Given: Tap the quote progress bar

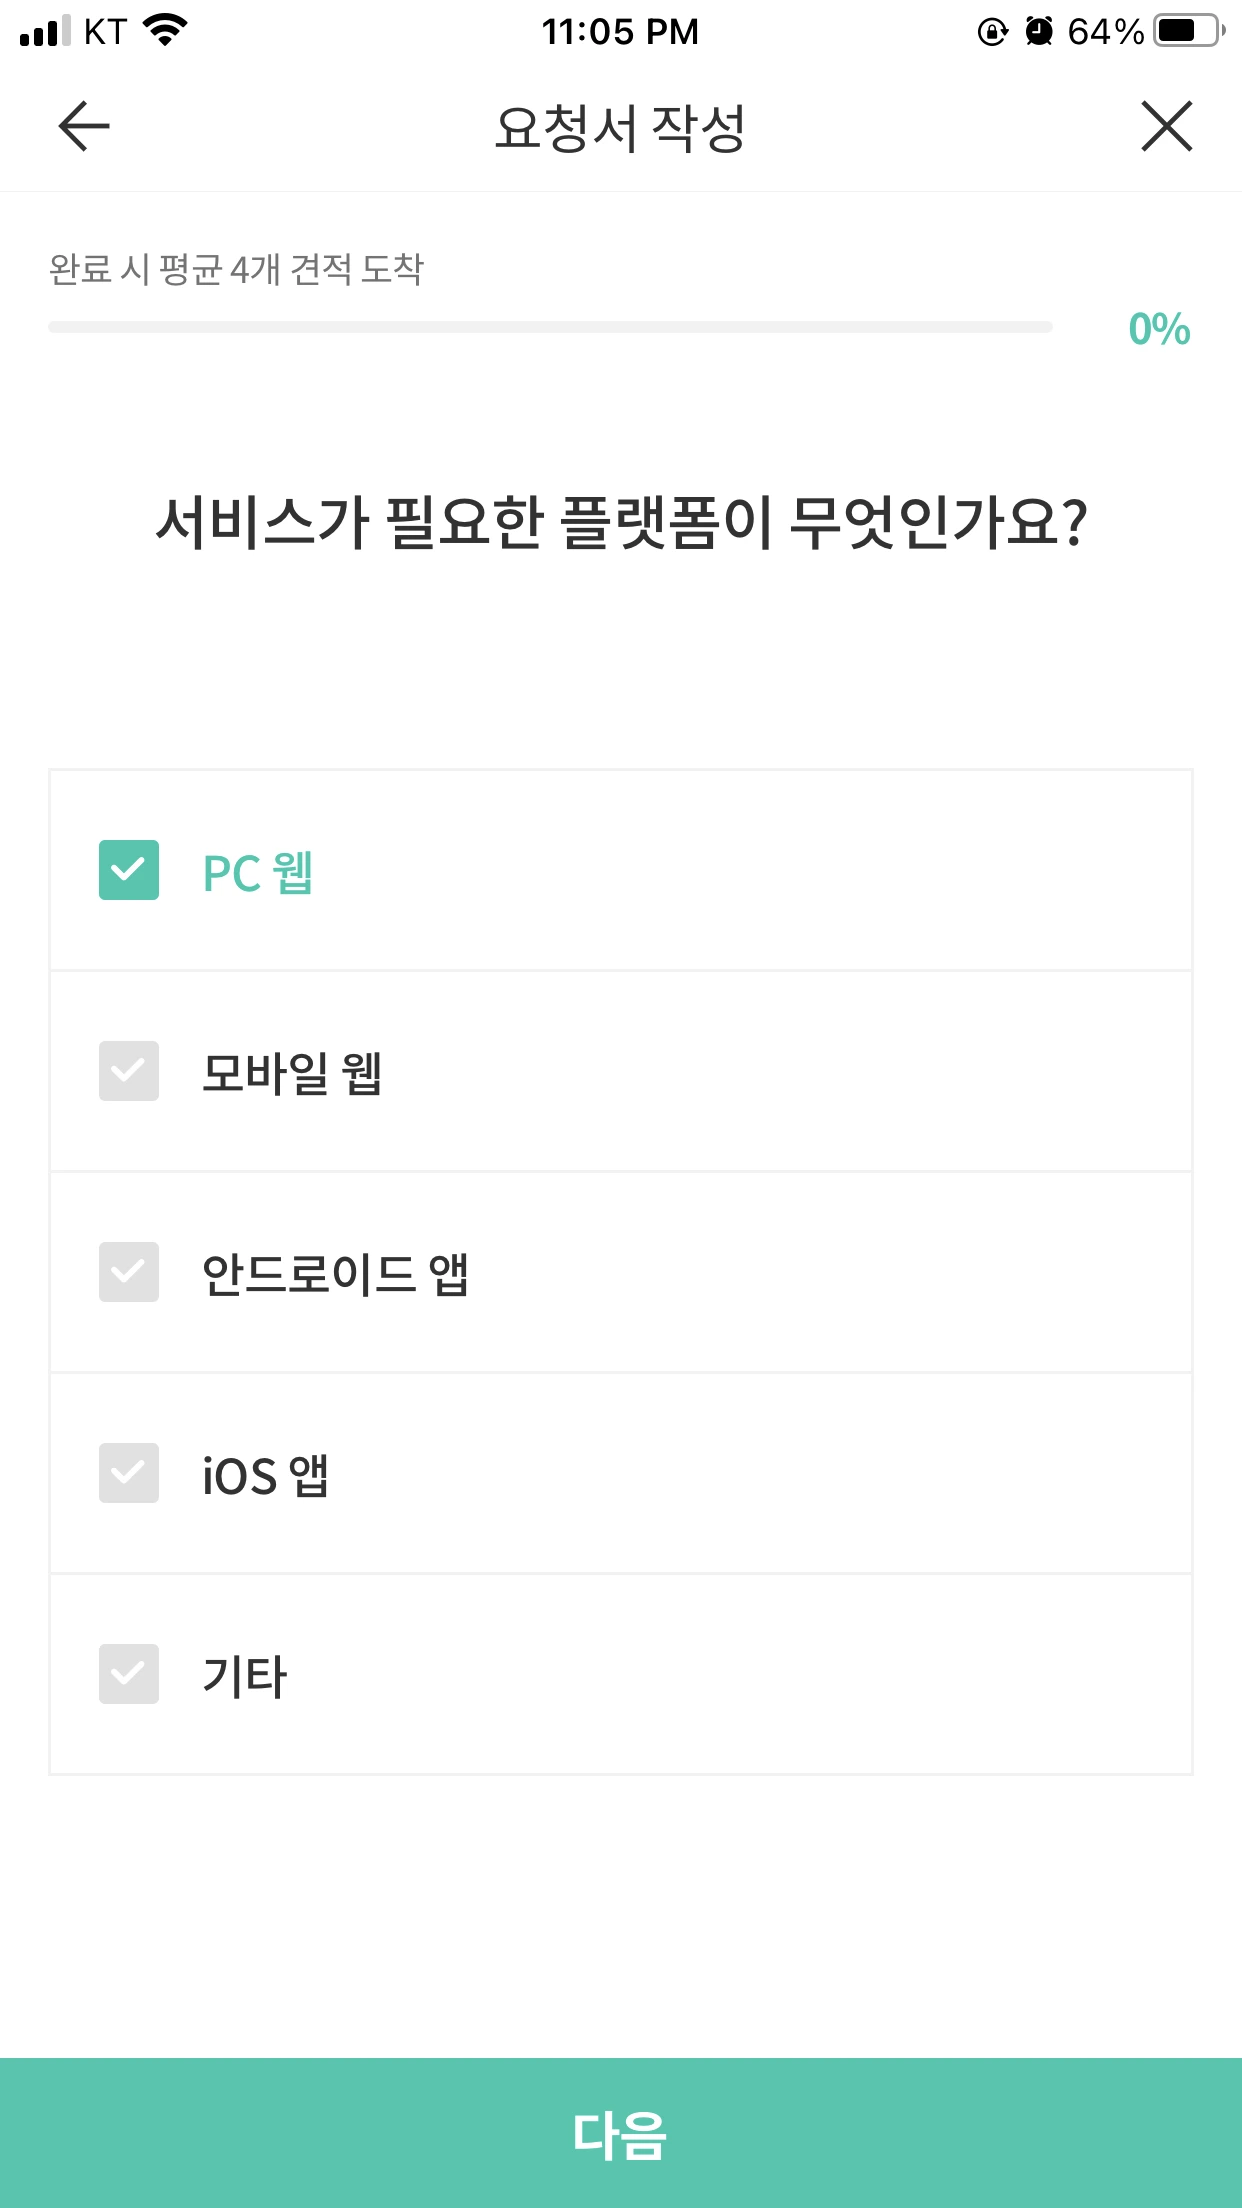Looking at the screenshot, I should coord(550,327).
